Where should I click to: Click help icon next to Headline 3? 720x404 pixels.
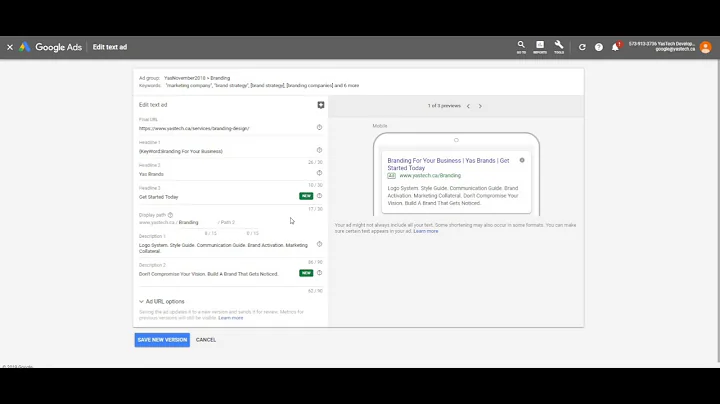coord(319,196)
